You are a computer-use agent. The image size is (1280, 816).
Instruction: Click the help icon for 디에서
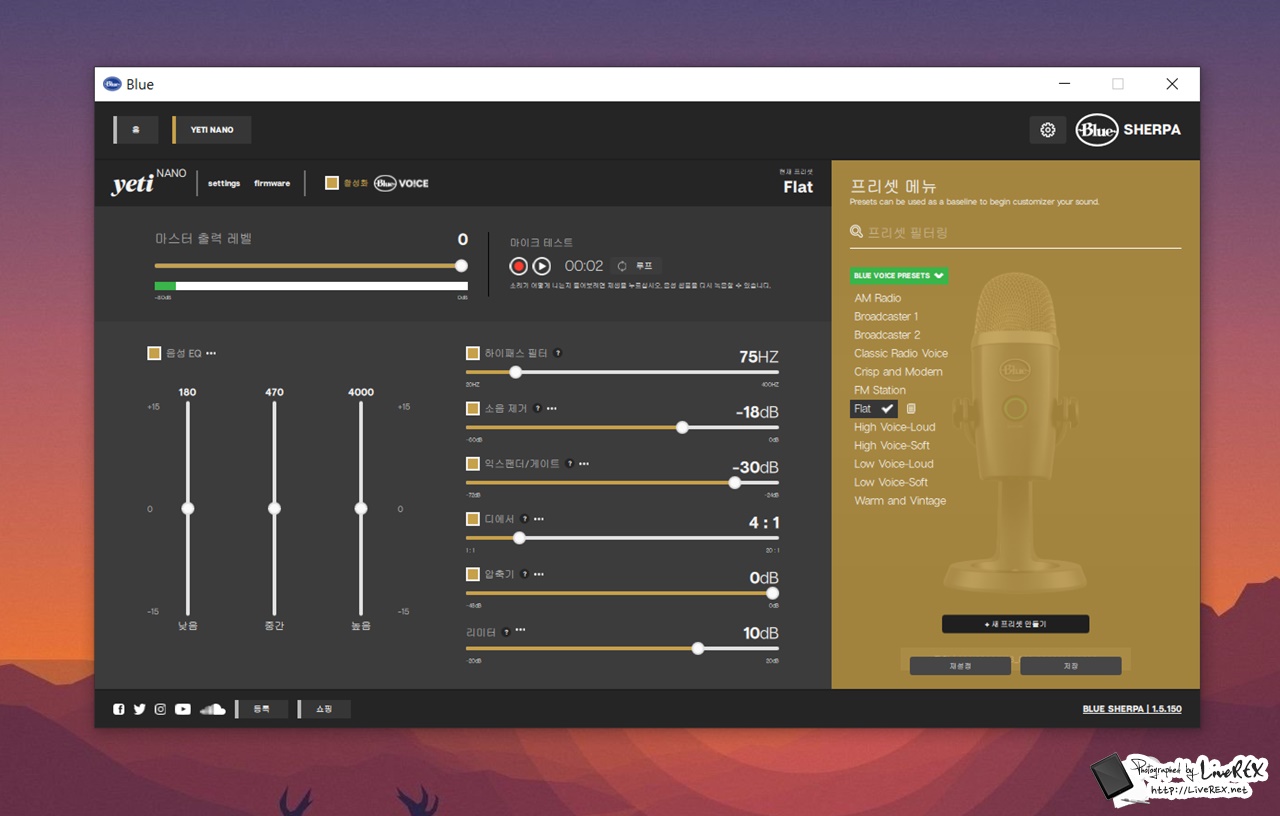pyautogui.click(x=524, y=519)
